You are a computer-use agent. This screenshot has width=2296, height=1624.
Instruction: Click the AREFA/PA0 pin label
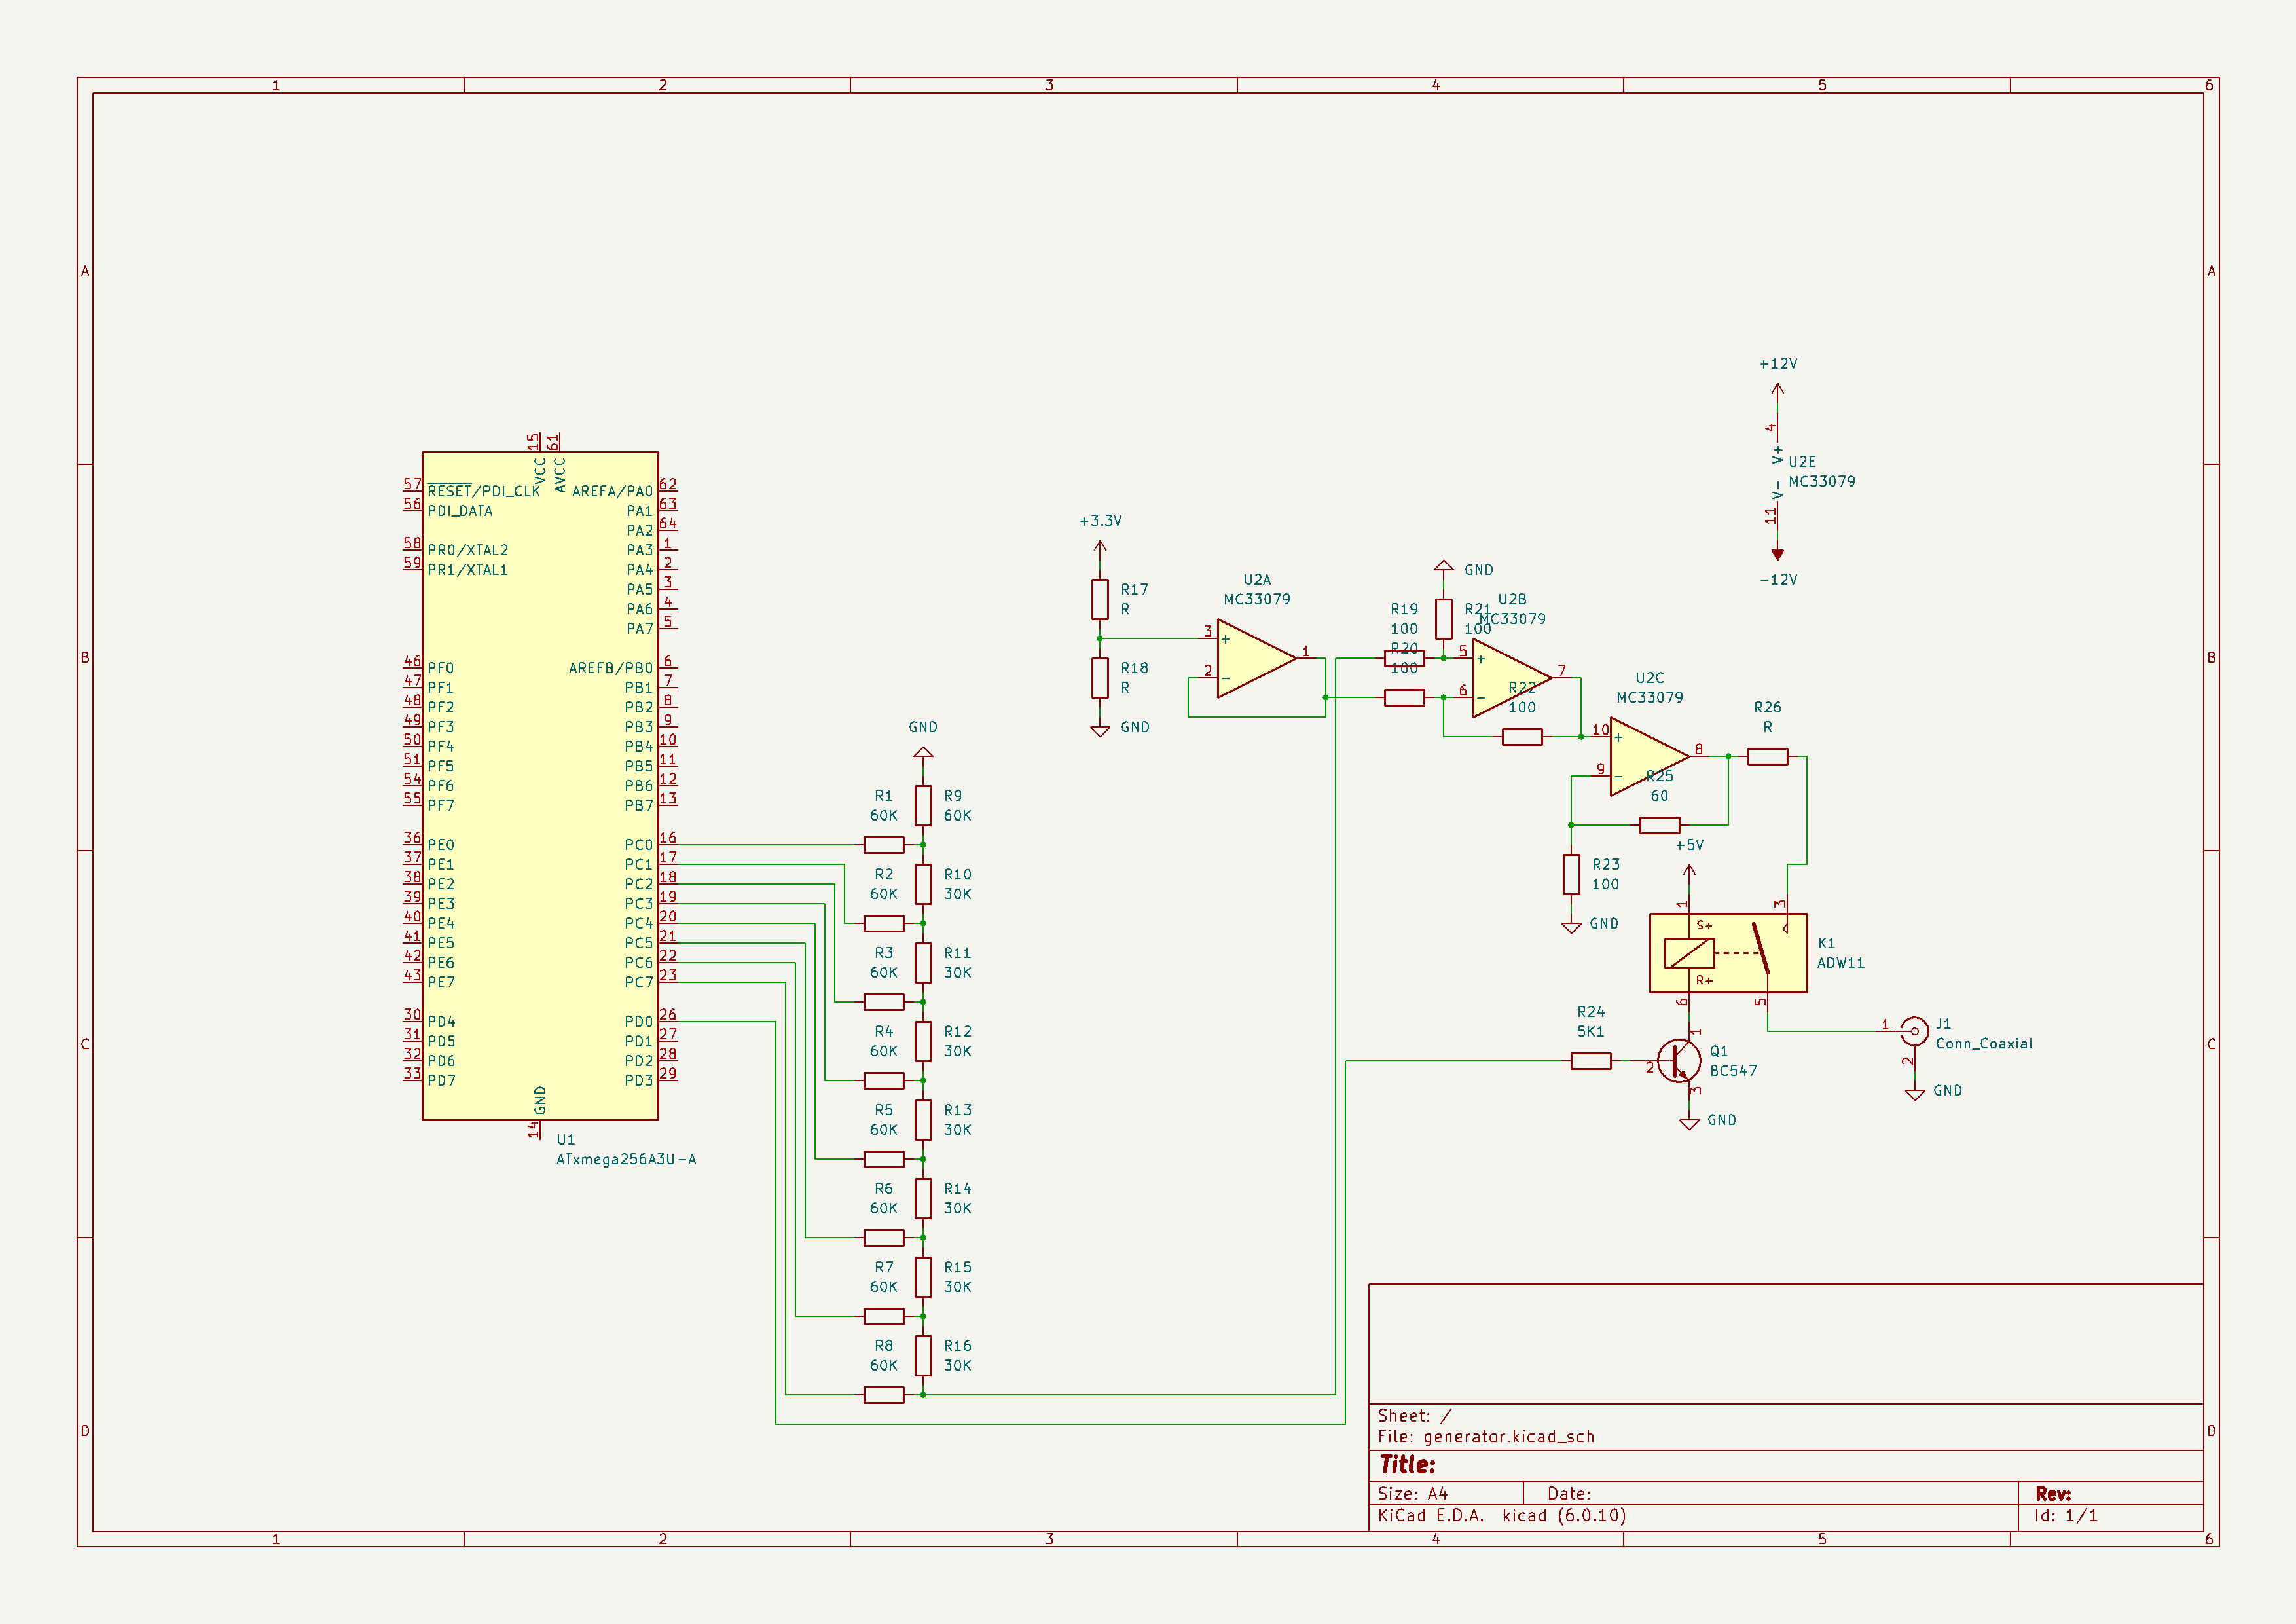612,491
